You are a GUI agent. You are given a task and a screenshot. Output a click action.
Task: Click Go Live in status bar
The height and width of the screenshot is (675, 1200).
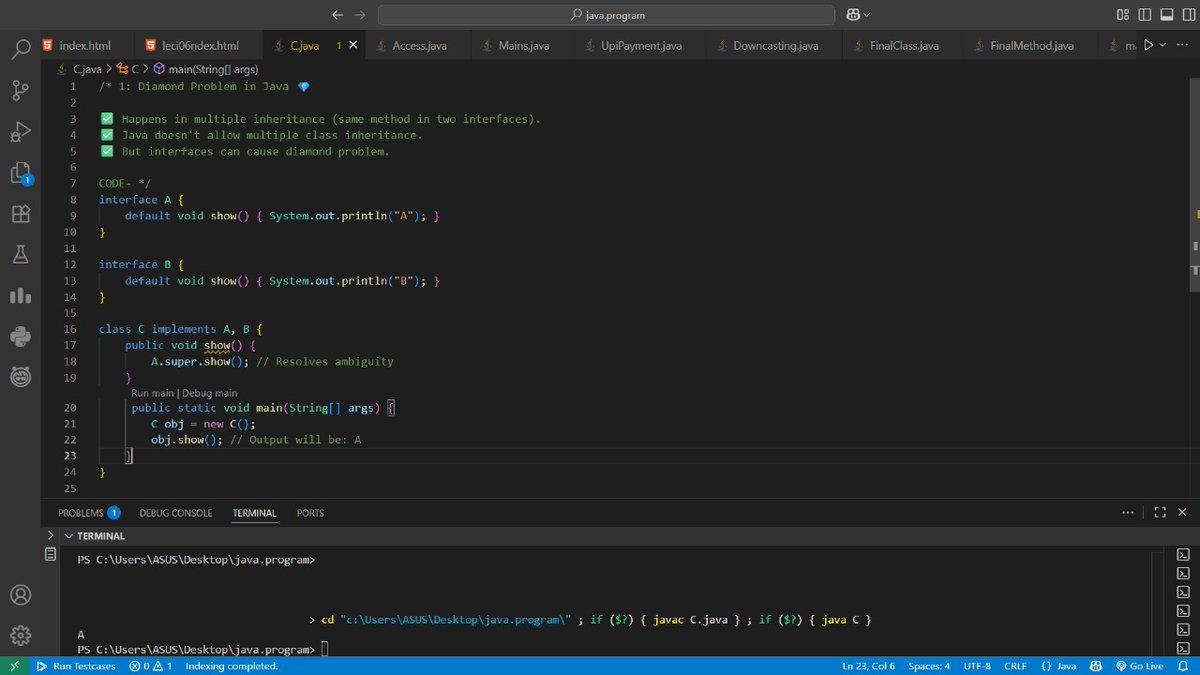1139,666
